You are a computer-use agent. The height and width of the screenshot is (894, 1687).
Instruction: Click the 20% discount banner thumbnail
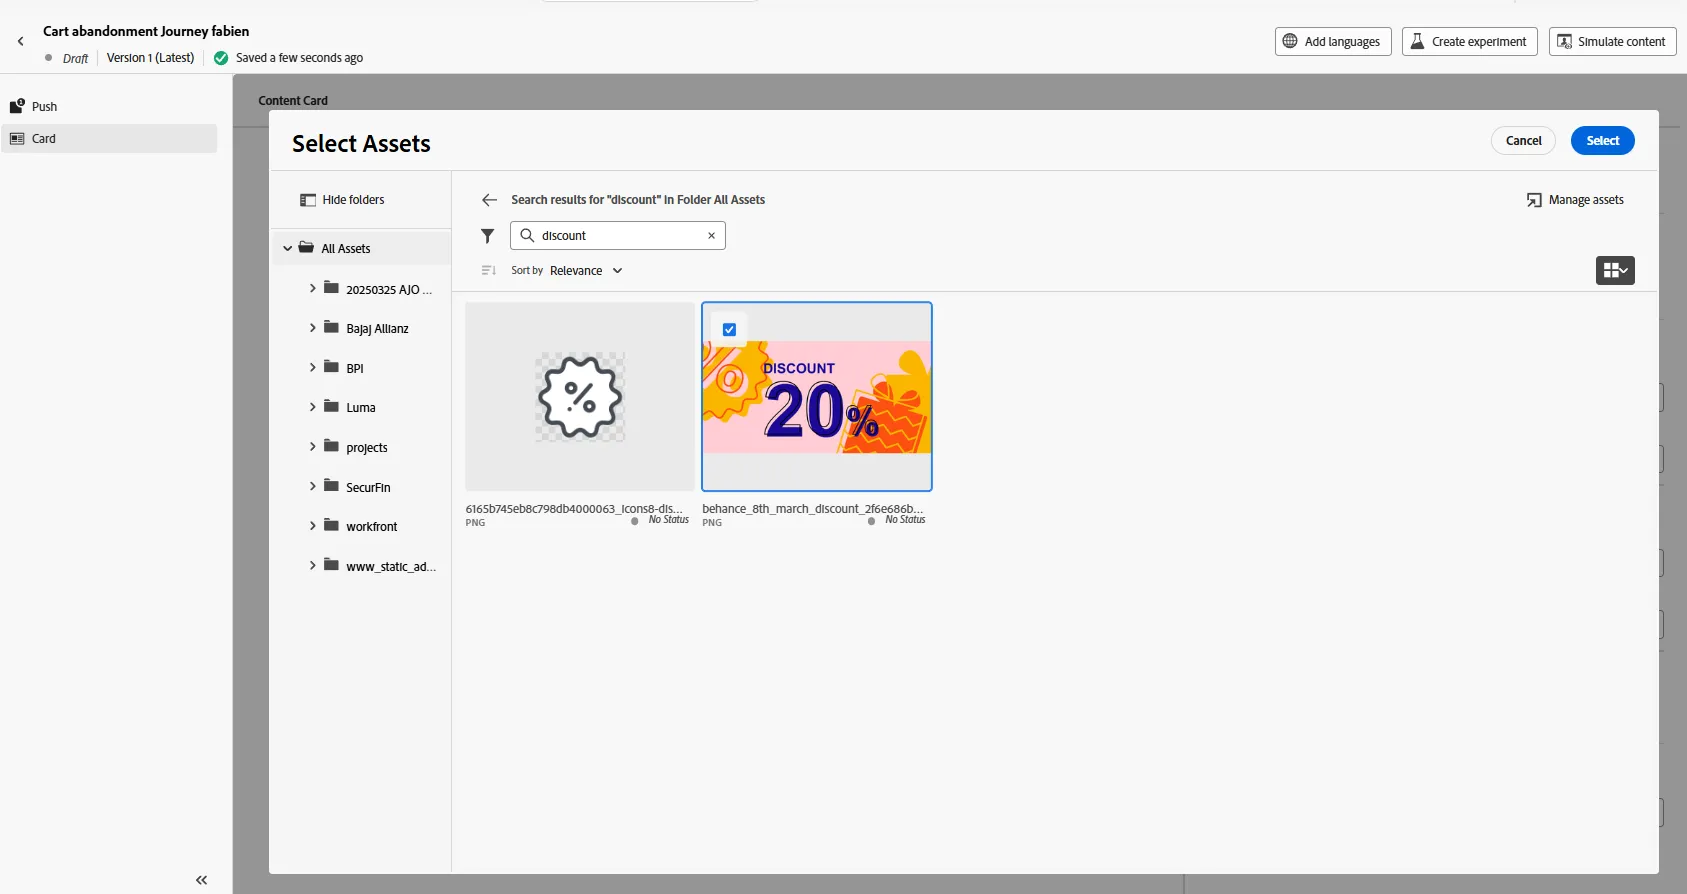point(817,397)
